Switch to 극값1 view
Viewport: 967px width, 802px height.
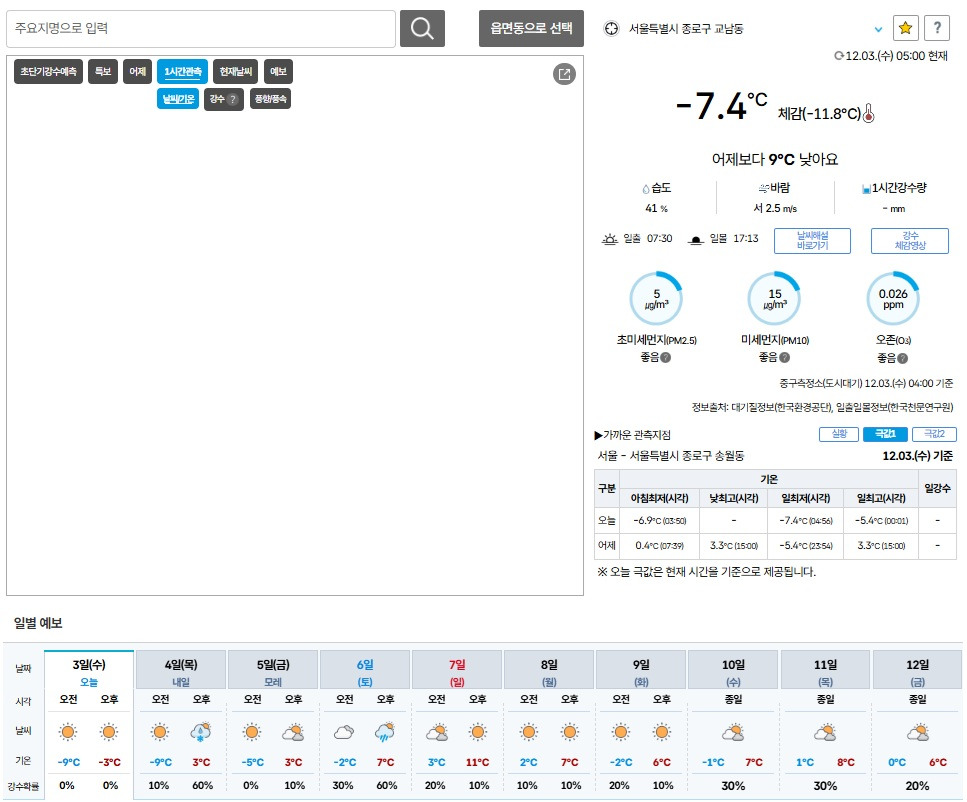885,434
